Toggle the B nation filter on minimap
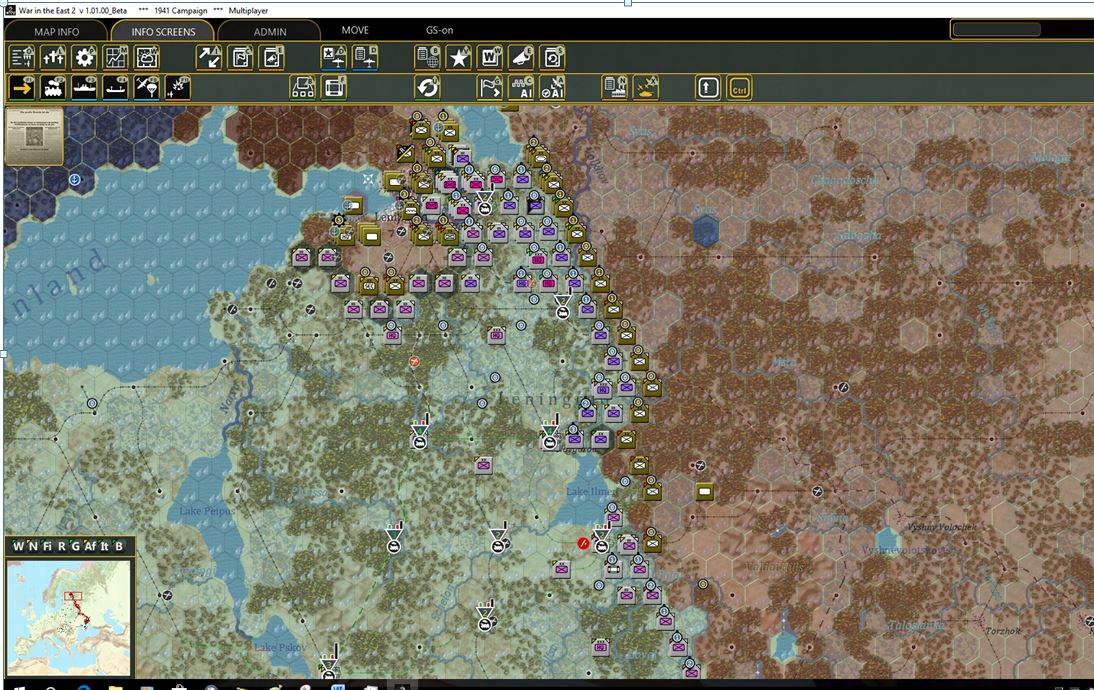Screen dimensions: 1094x690 pyautogui.click(x=119, y=546)
